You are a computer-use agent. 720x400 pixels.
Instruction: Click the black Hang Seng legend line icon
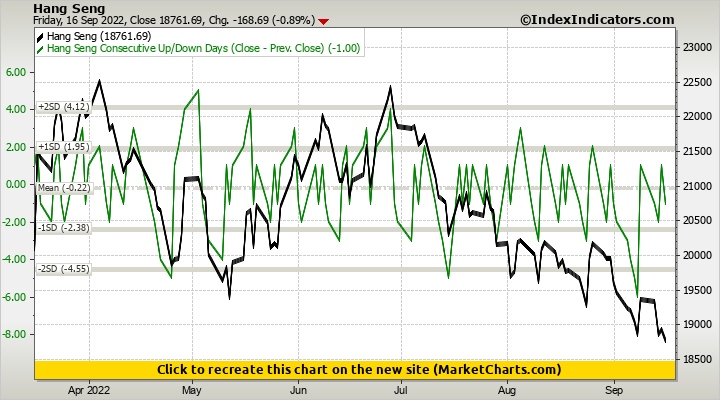coord(40,36)
